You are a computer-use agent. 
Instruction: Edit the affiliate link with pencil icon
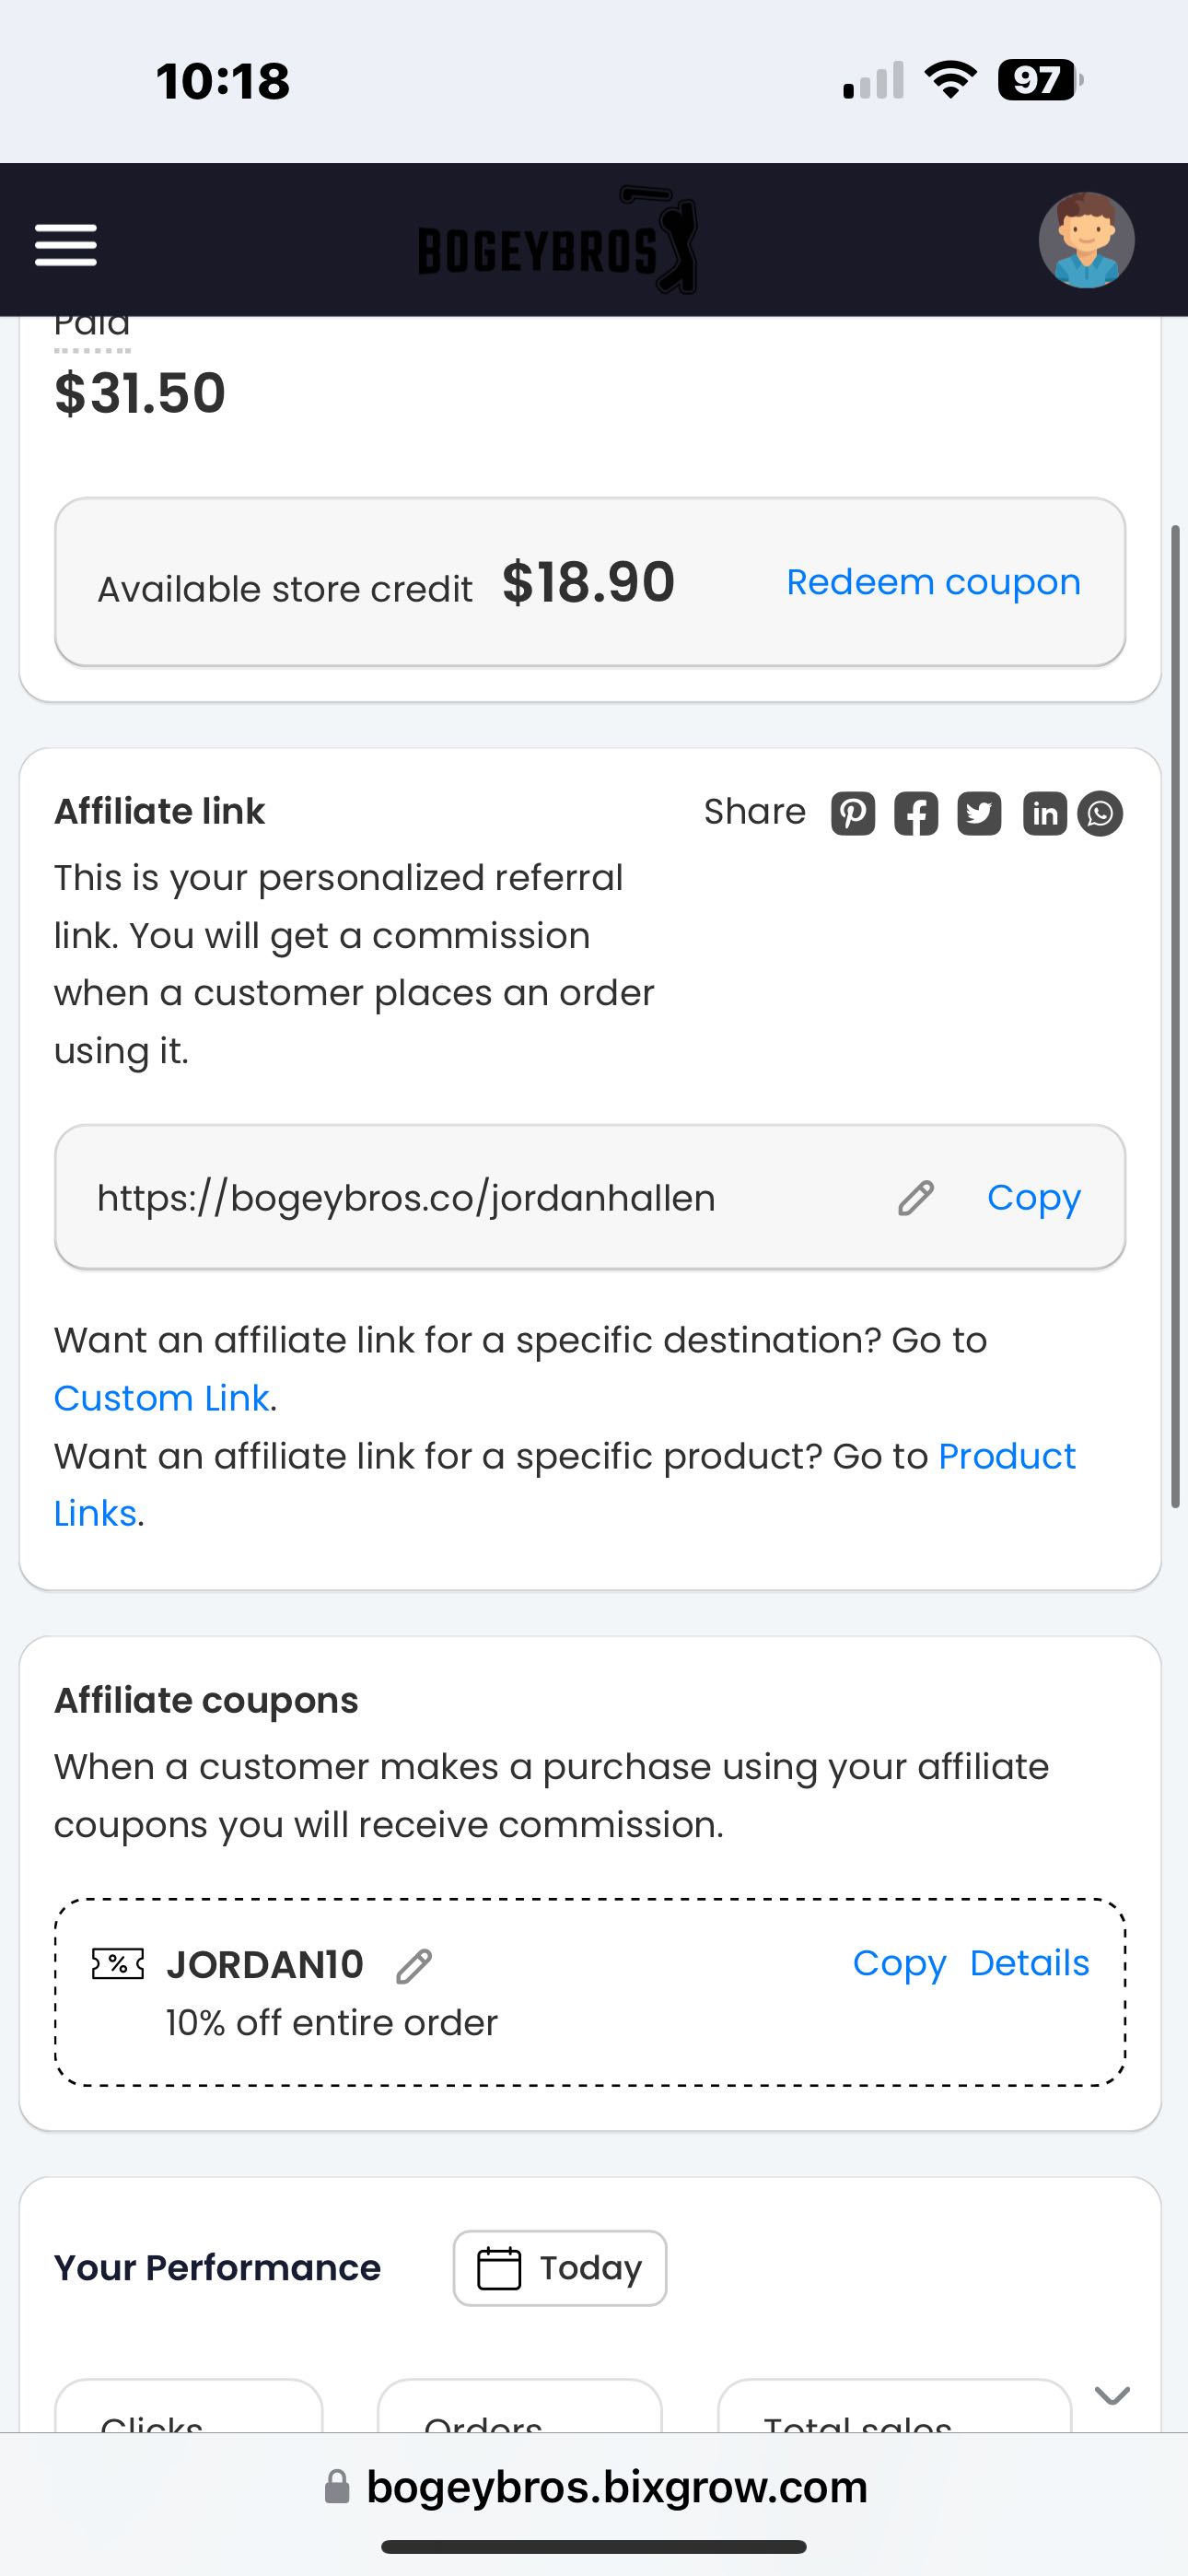(915, 1197)
